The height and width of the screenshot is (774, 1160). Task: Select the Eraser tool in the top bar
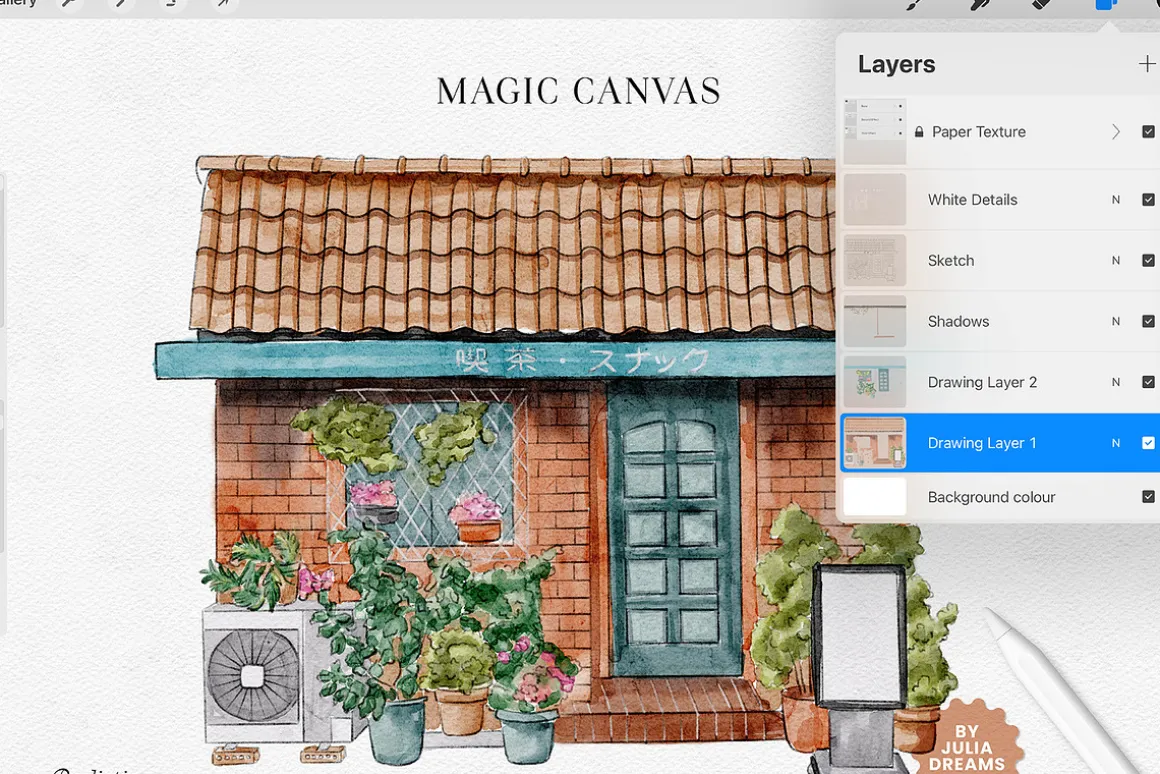tap(1042, 4)
